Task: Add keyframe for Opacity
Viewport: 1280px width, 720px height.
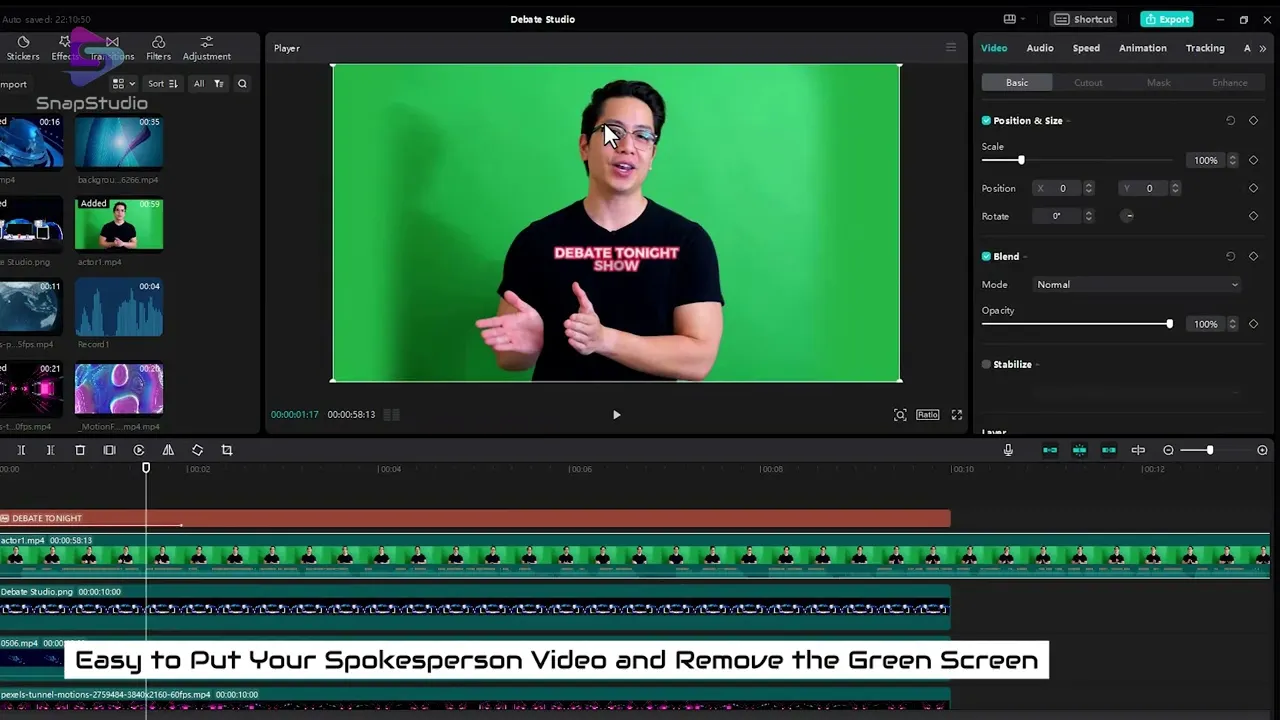Action: click(x=1253, y=324)
